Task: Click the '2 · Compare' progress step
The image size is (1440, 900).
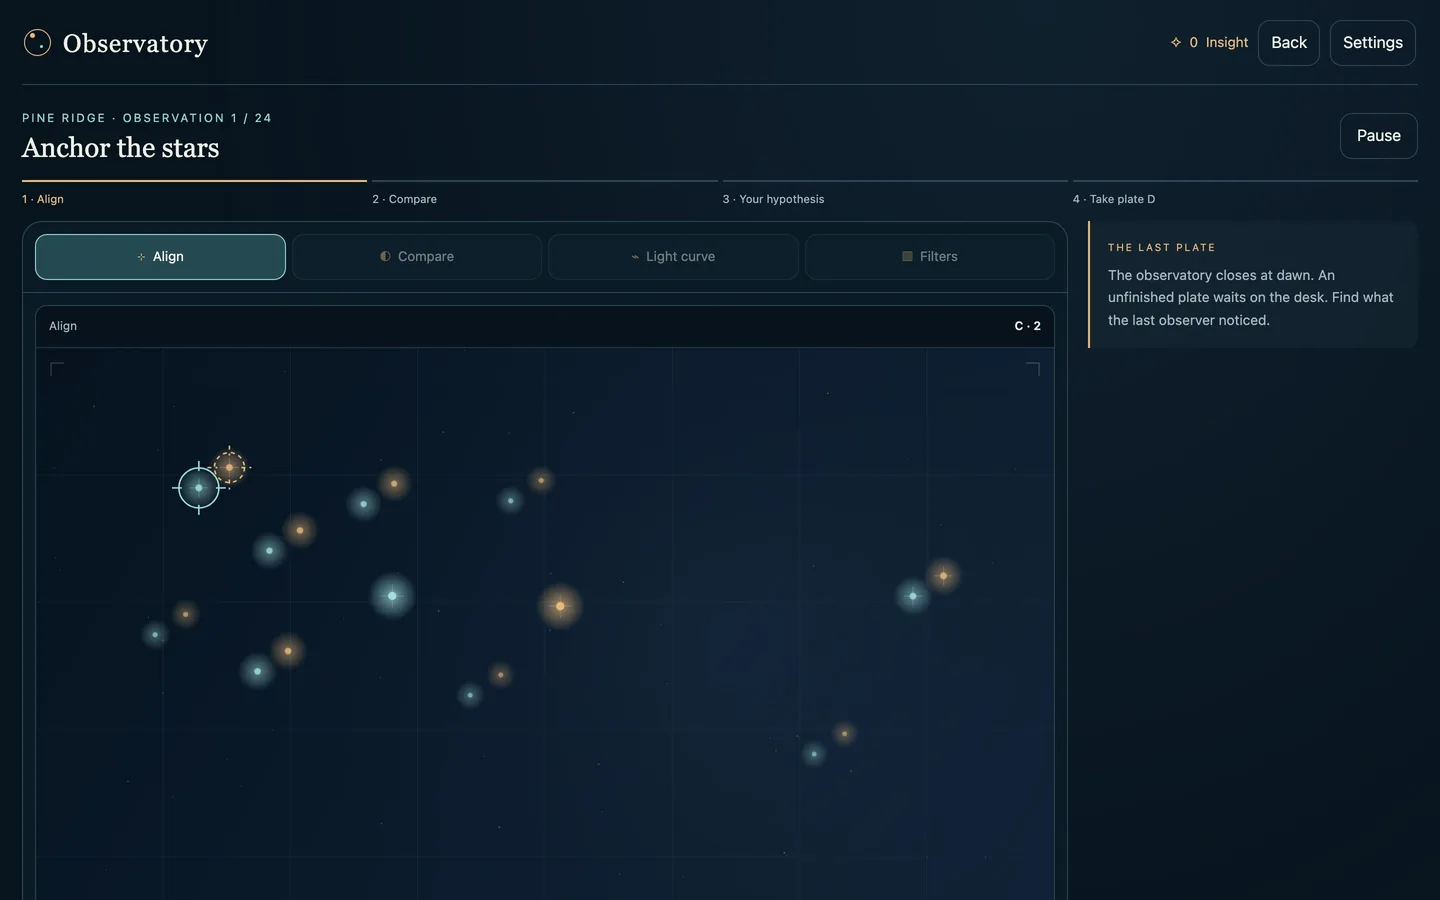Action: tap(544, 192)
